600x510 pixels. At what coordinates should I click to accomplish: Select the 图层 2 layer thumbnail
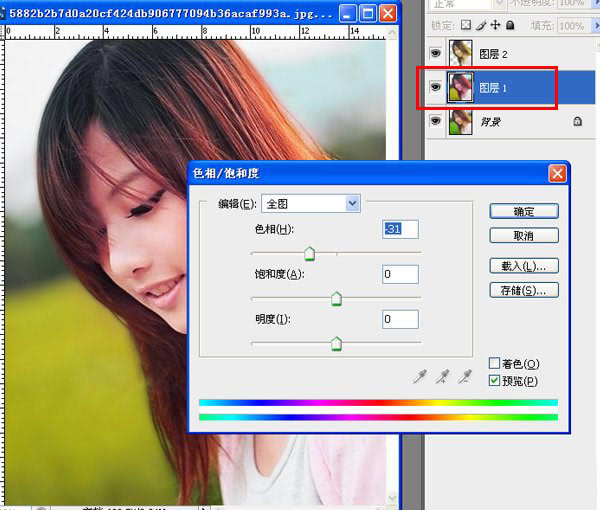pyautogui.click(x=460, y=53)
